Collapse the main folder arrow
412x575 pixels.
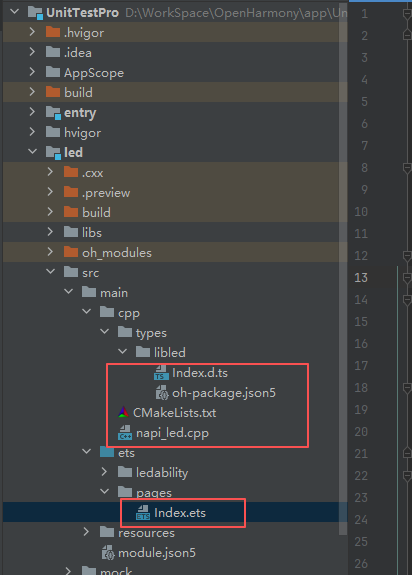[68, 292]
